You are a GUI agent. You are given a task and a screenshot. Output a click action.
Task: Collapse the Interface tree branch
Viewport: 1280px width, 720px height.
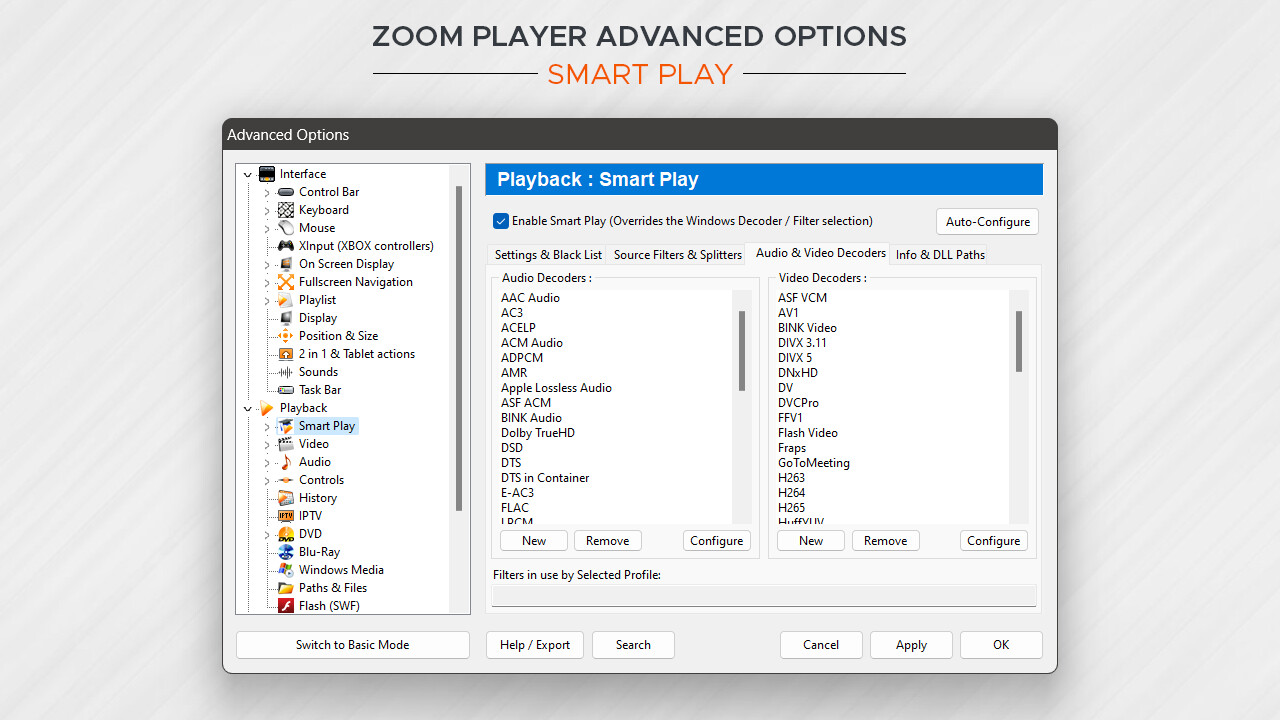tap(247, 173)
